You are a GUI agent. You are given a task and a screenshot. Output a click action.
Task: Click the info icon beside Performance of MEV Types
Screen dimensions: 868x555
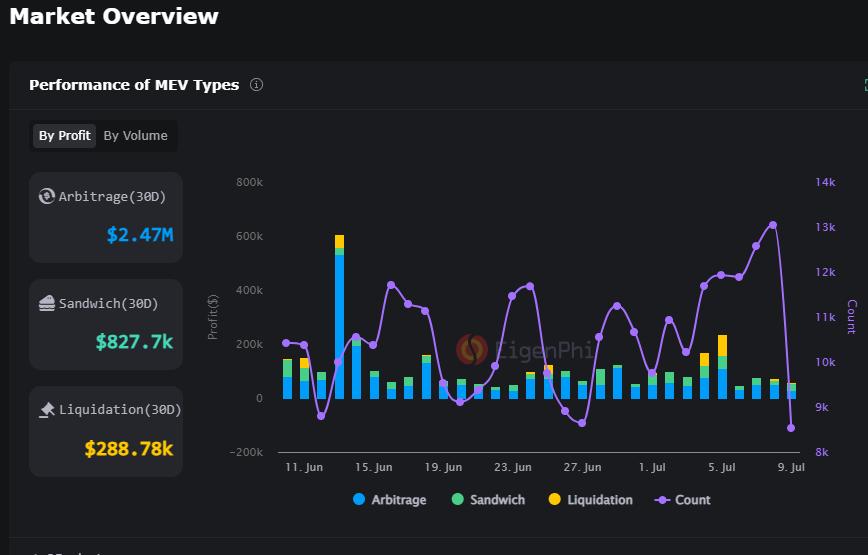click(256, 85)
